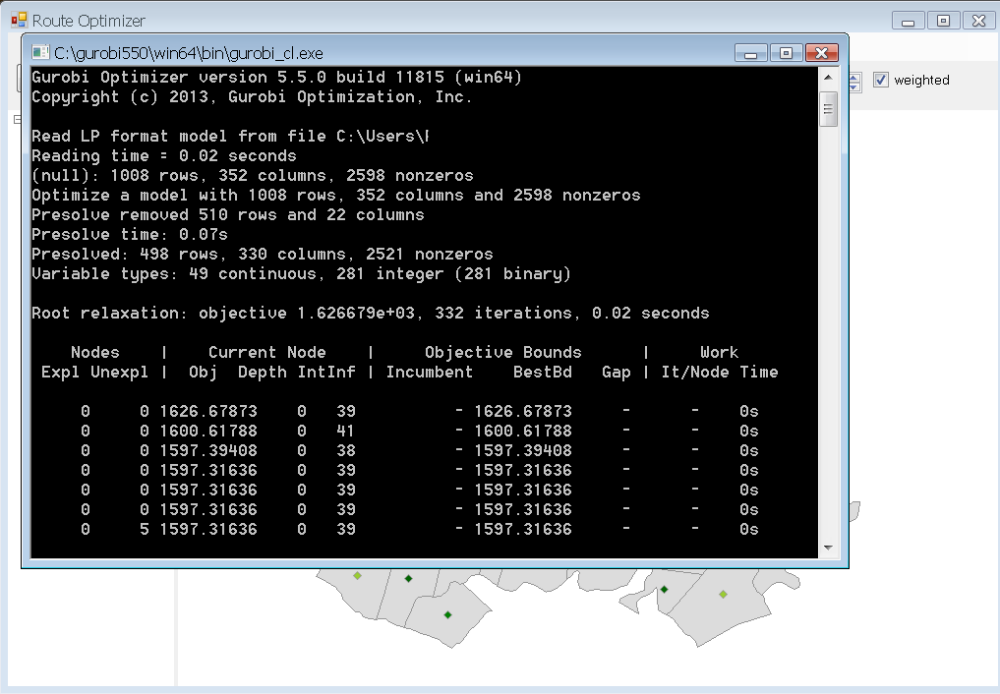Click the 'Objective Bounds' table header
The height and width of the screenshot is (694, 1000).
point(503,353)
